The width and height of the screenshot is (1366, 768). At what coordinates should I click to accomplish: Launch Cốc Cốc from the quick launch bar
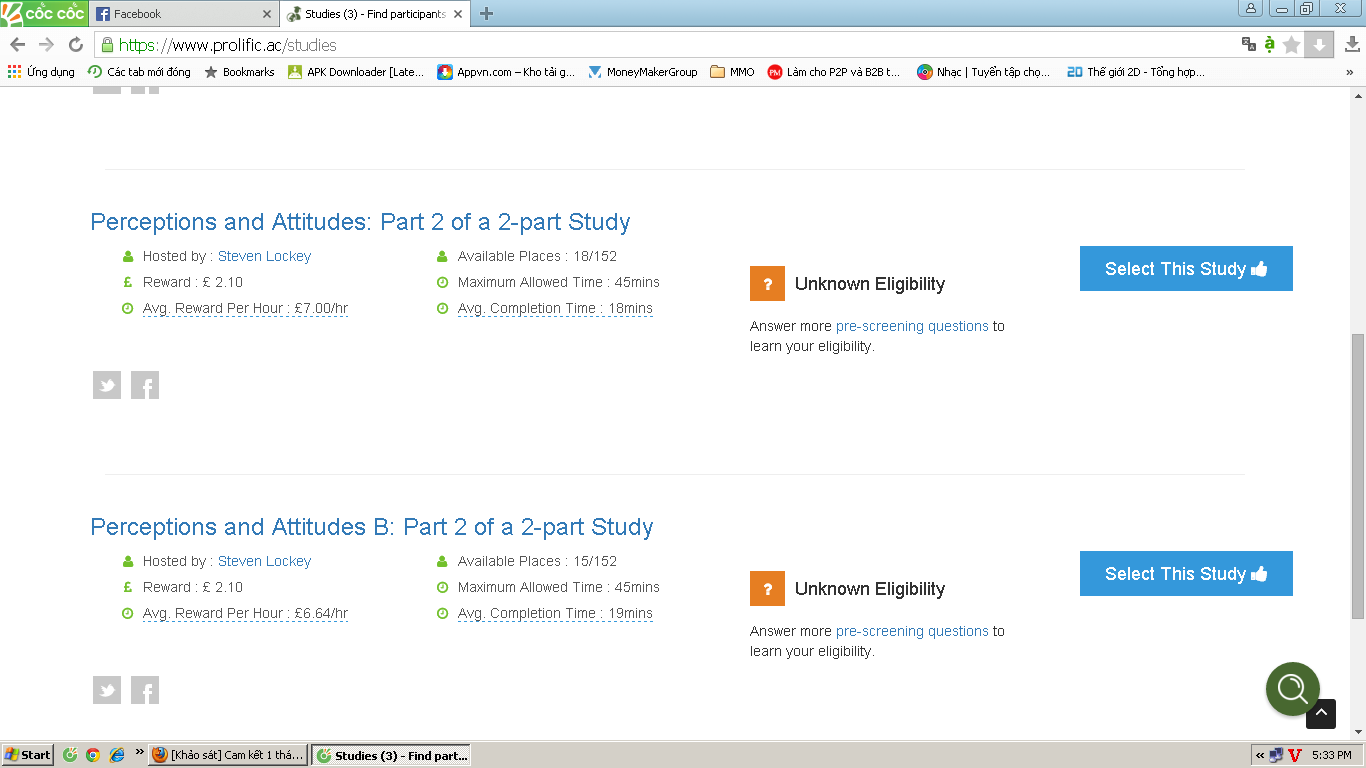(70, 755)
